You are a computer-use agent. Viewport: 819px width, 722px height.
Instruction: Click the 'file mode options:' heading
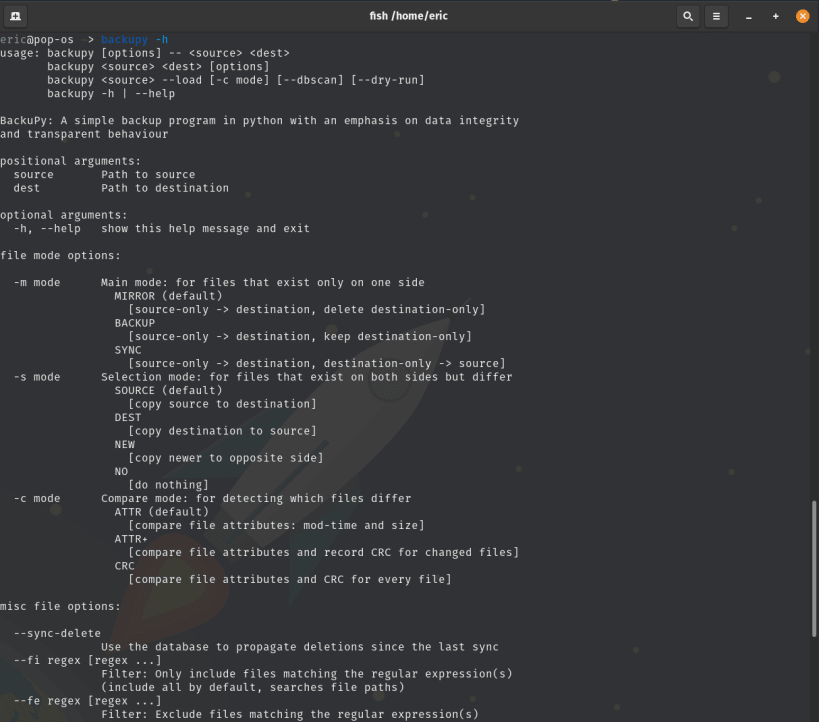(60, 256)
